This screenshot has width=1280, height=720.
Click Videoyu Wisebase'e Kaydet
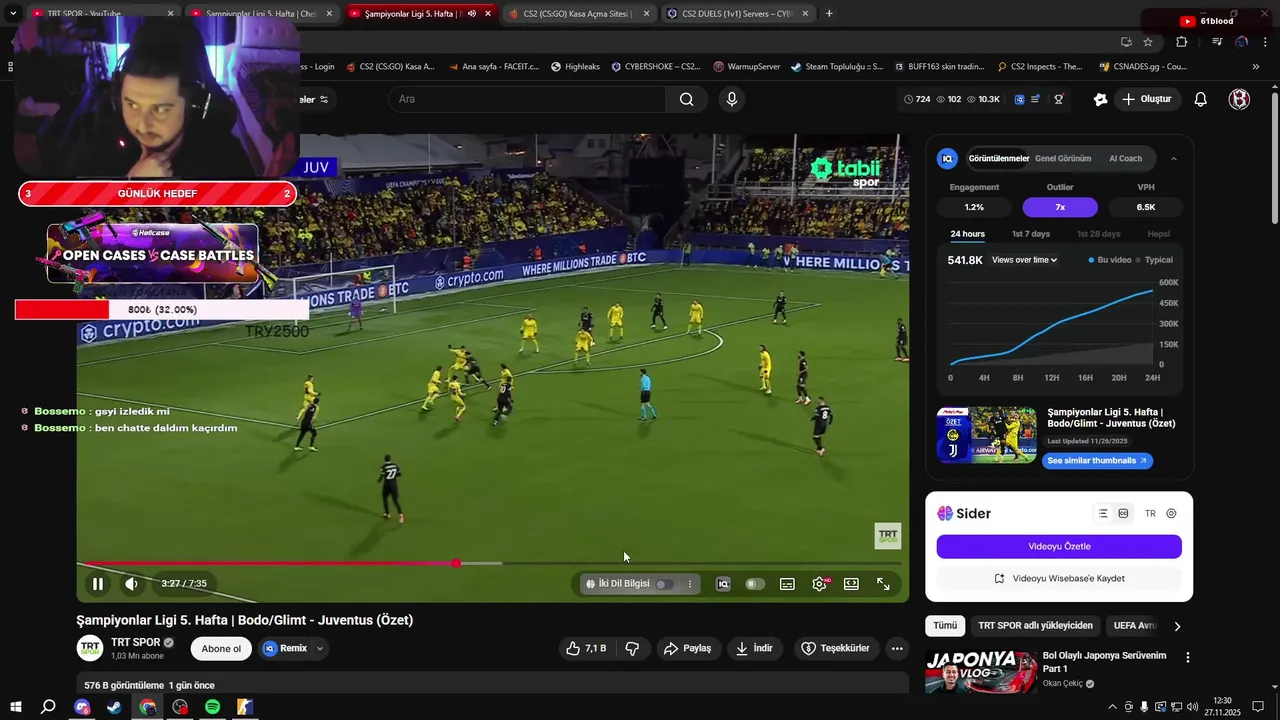(1059, 578)
